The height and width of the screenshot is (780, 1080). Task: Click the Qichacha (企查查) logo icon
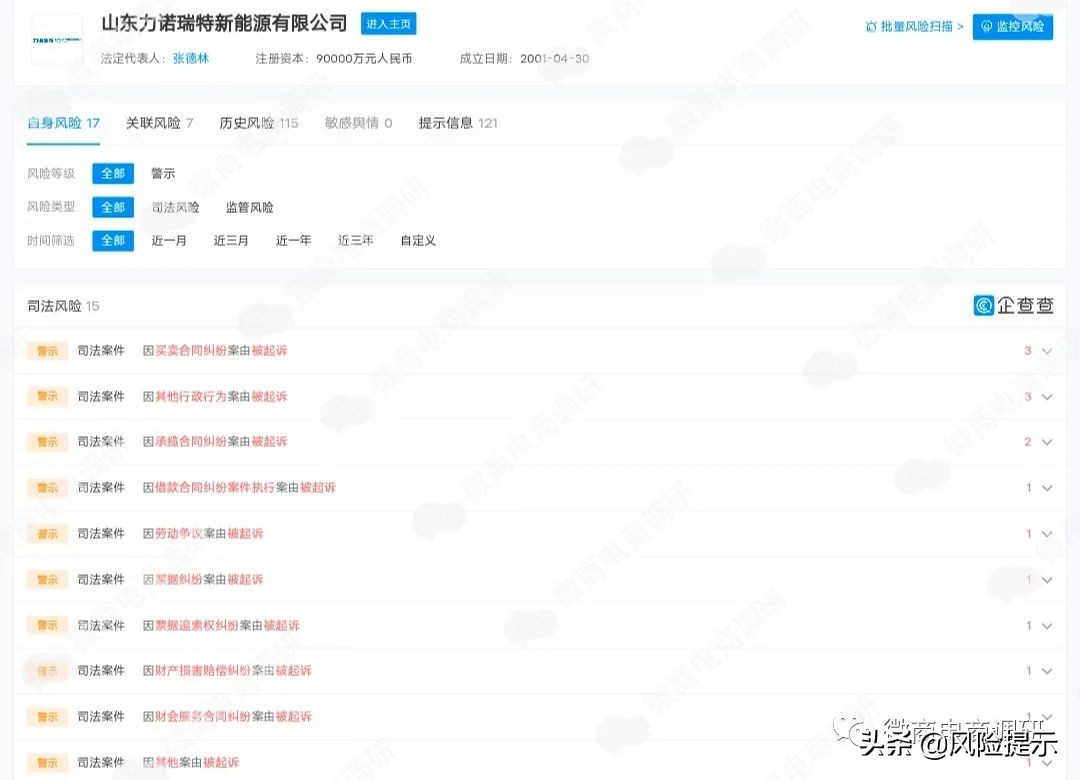[985, 305]
